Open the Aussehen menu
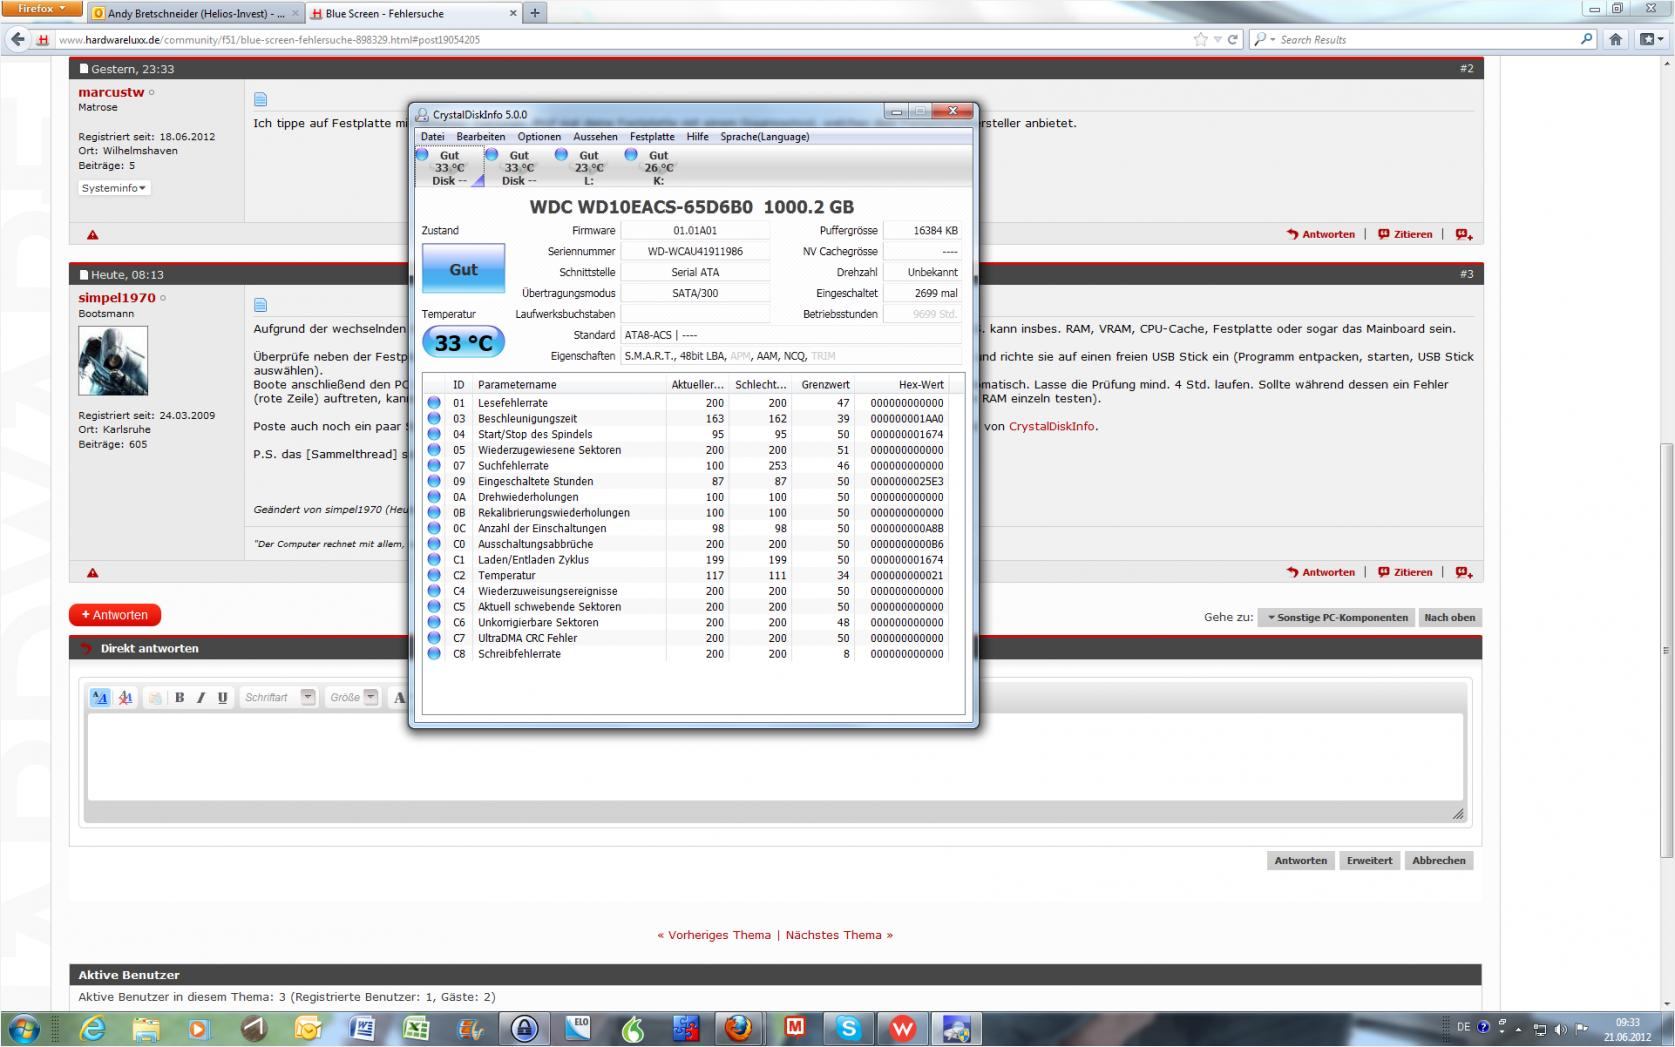Viewport: 1675px width, 1047px height. pos(595,137)
